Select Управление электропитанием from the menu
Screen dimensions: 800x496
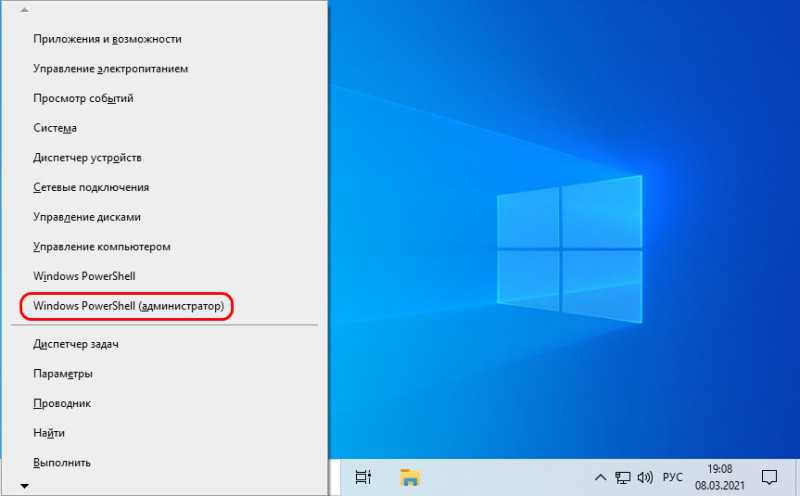[x=164, y=69]
